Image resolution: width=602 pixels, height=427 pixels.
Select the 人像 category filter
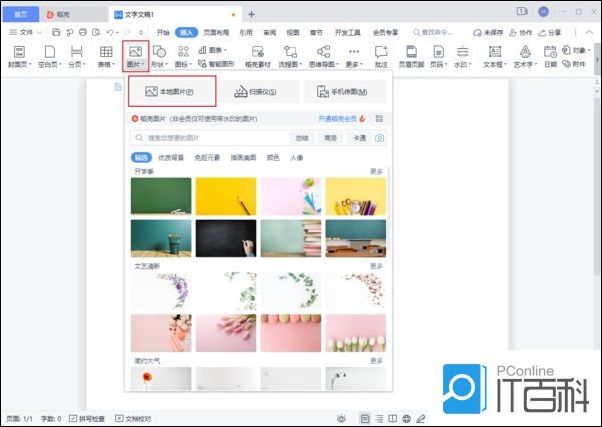click(297, 157)
